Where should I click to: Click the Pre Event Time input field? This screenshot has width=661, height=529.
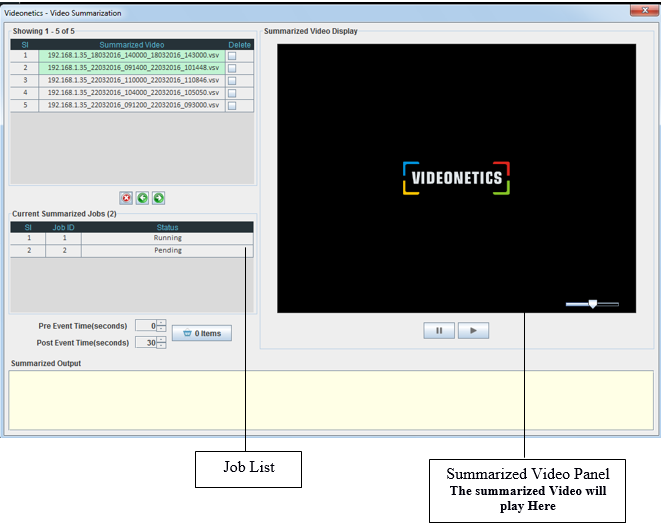pos(146,326)
